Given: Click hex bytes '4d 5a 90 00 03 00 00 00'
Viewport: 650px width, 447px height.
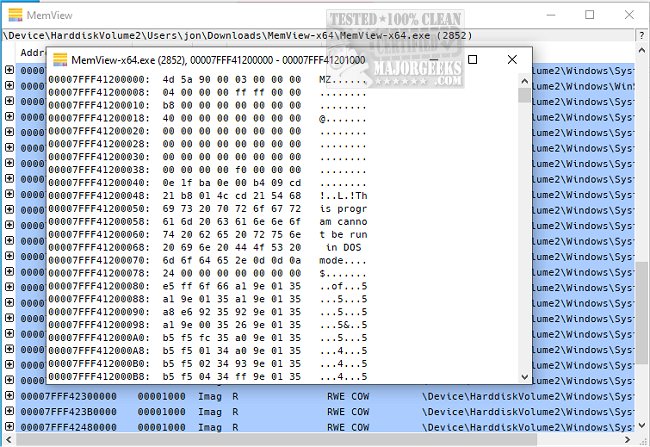Looking at the screenshot, I should coord(232,79).
